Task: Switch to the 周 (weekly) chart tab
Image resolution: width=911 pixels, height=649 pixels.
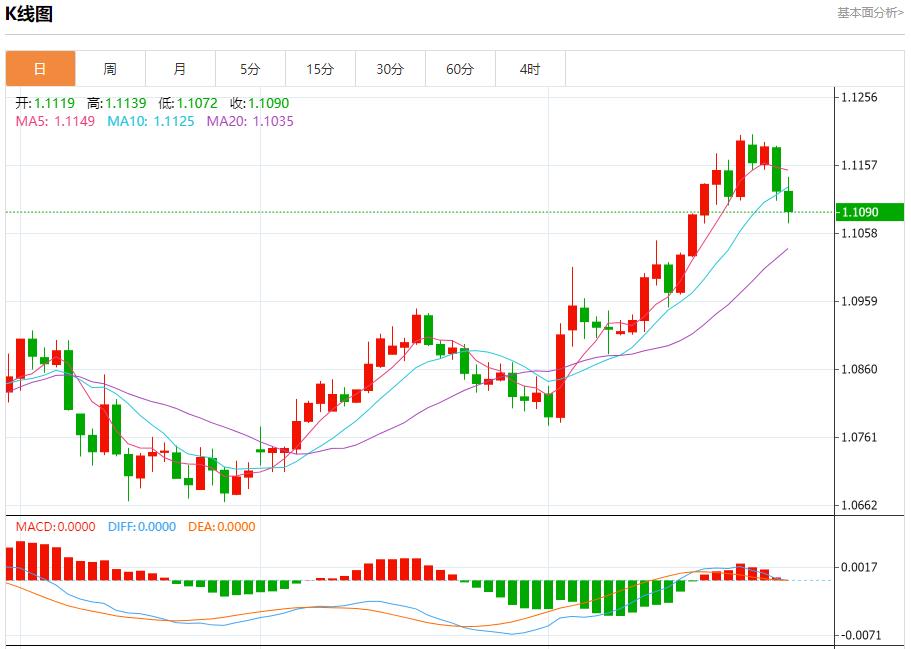Action: (110, 68)
